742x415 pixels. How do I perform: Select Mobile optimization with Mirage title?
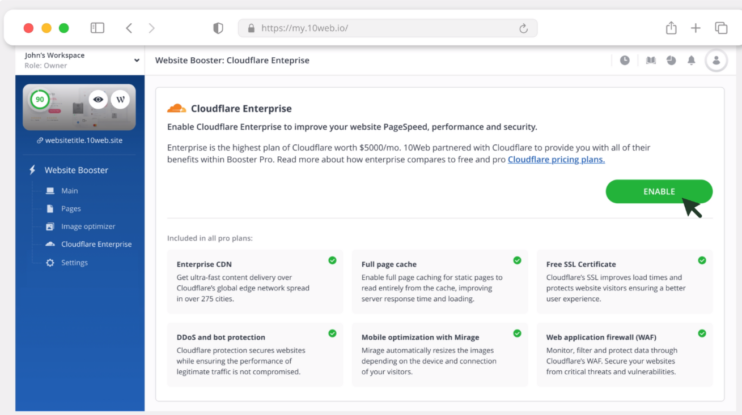pos(420,337)
